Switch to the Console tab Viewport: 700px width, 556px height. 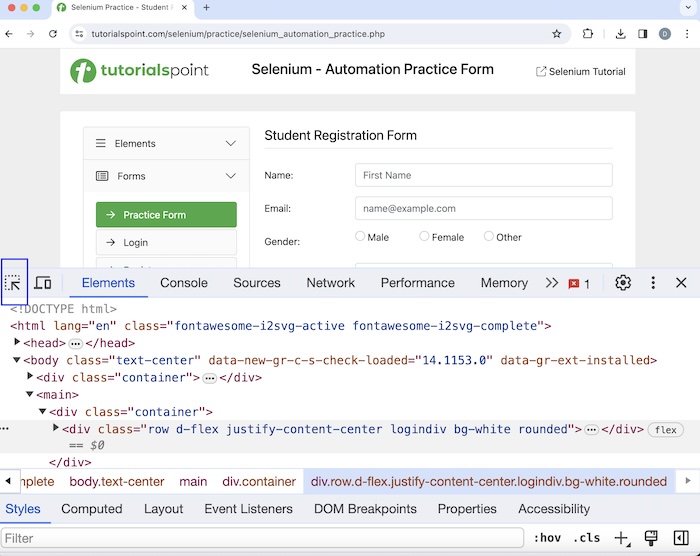click(x=184, y=283)
